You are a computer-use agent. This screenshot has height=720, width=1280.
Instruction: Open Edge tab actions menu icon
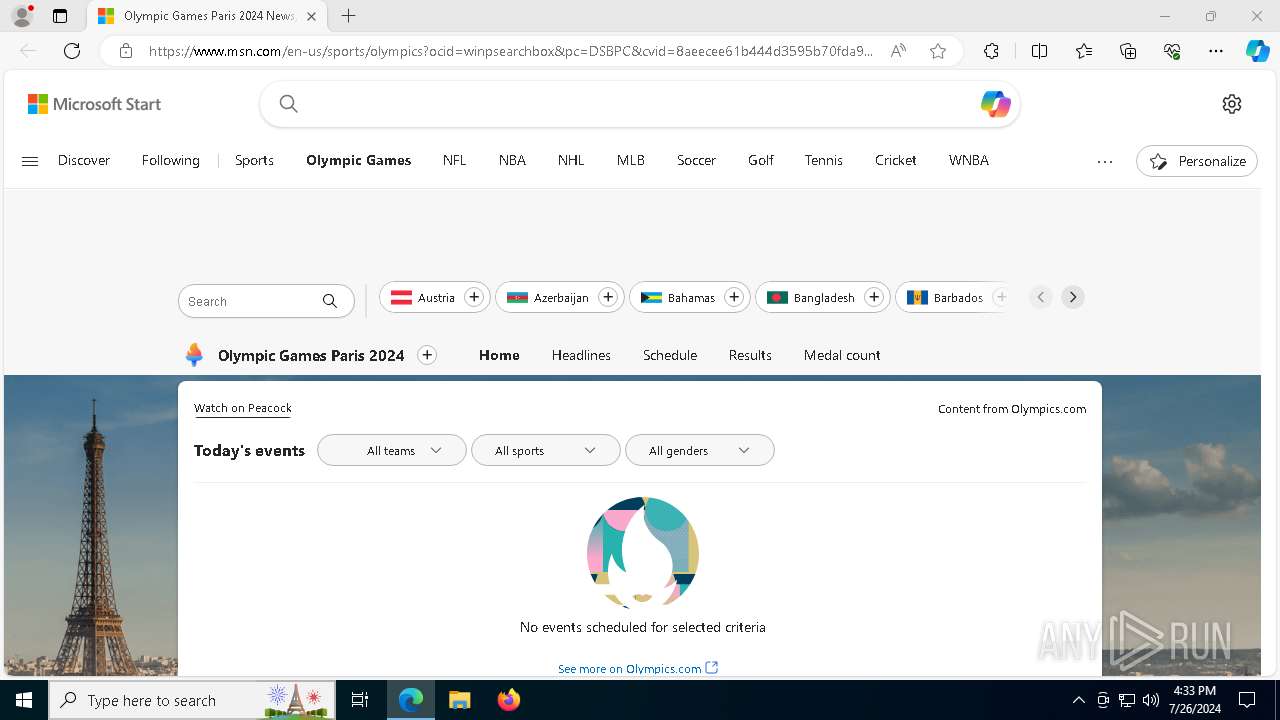(x=60, y=16)
